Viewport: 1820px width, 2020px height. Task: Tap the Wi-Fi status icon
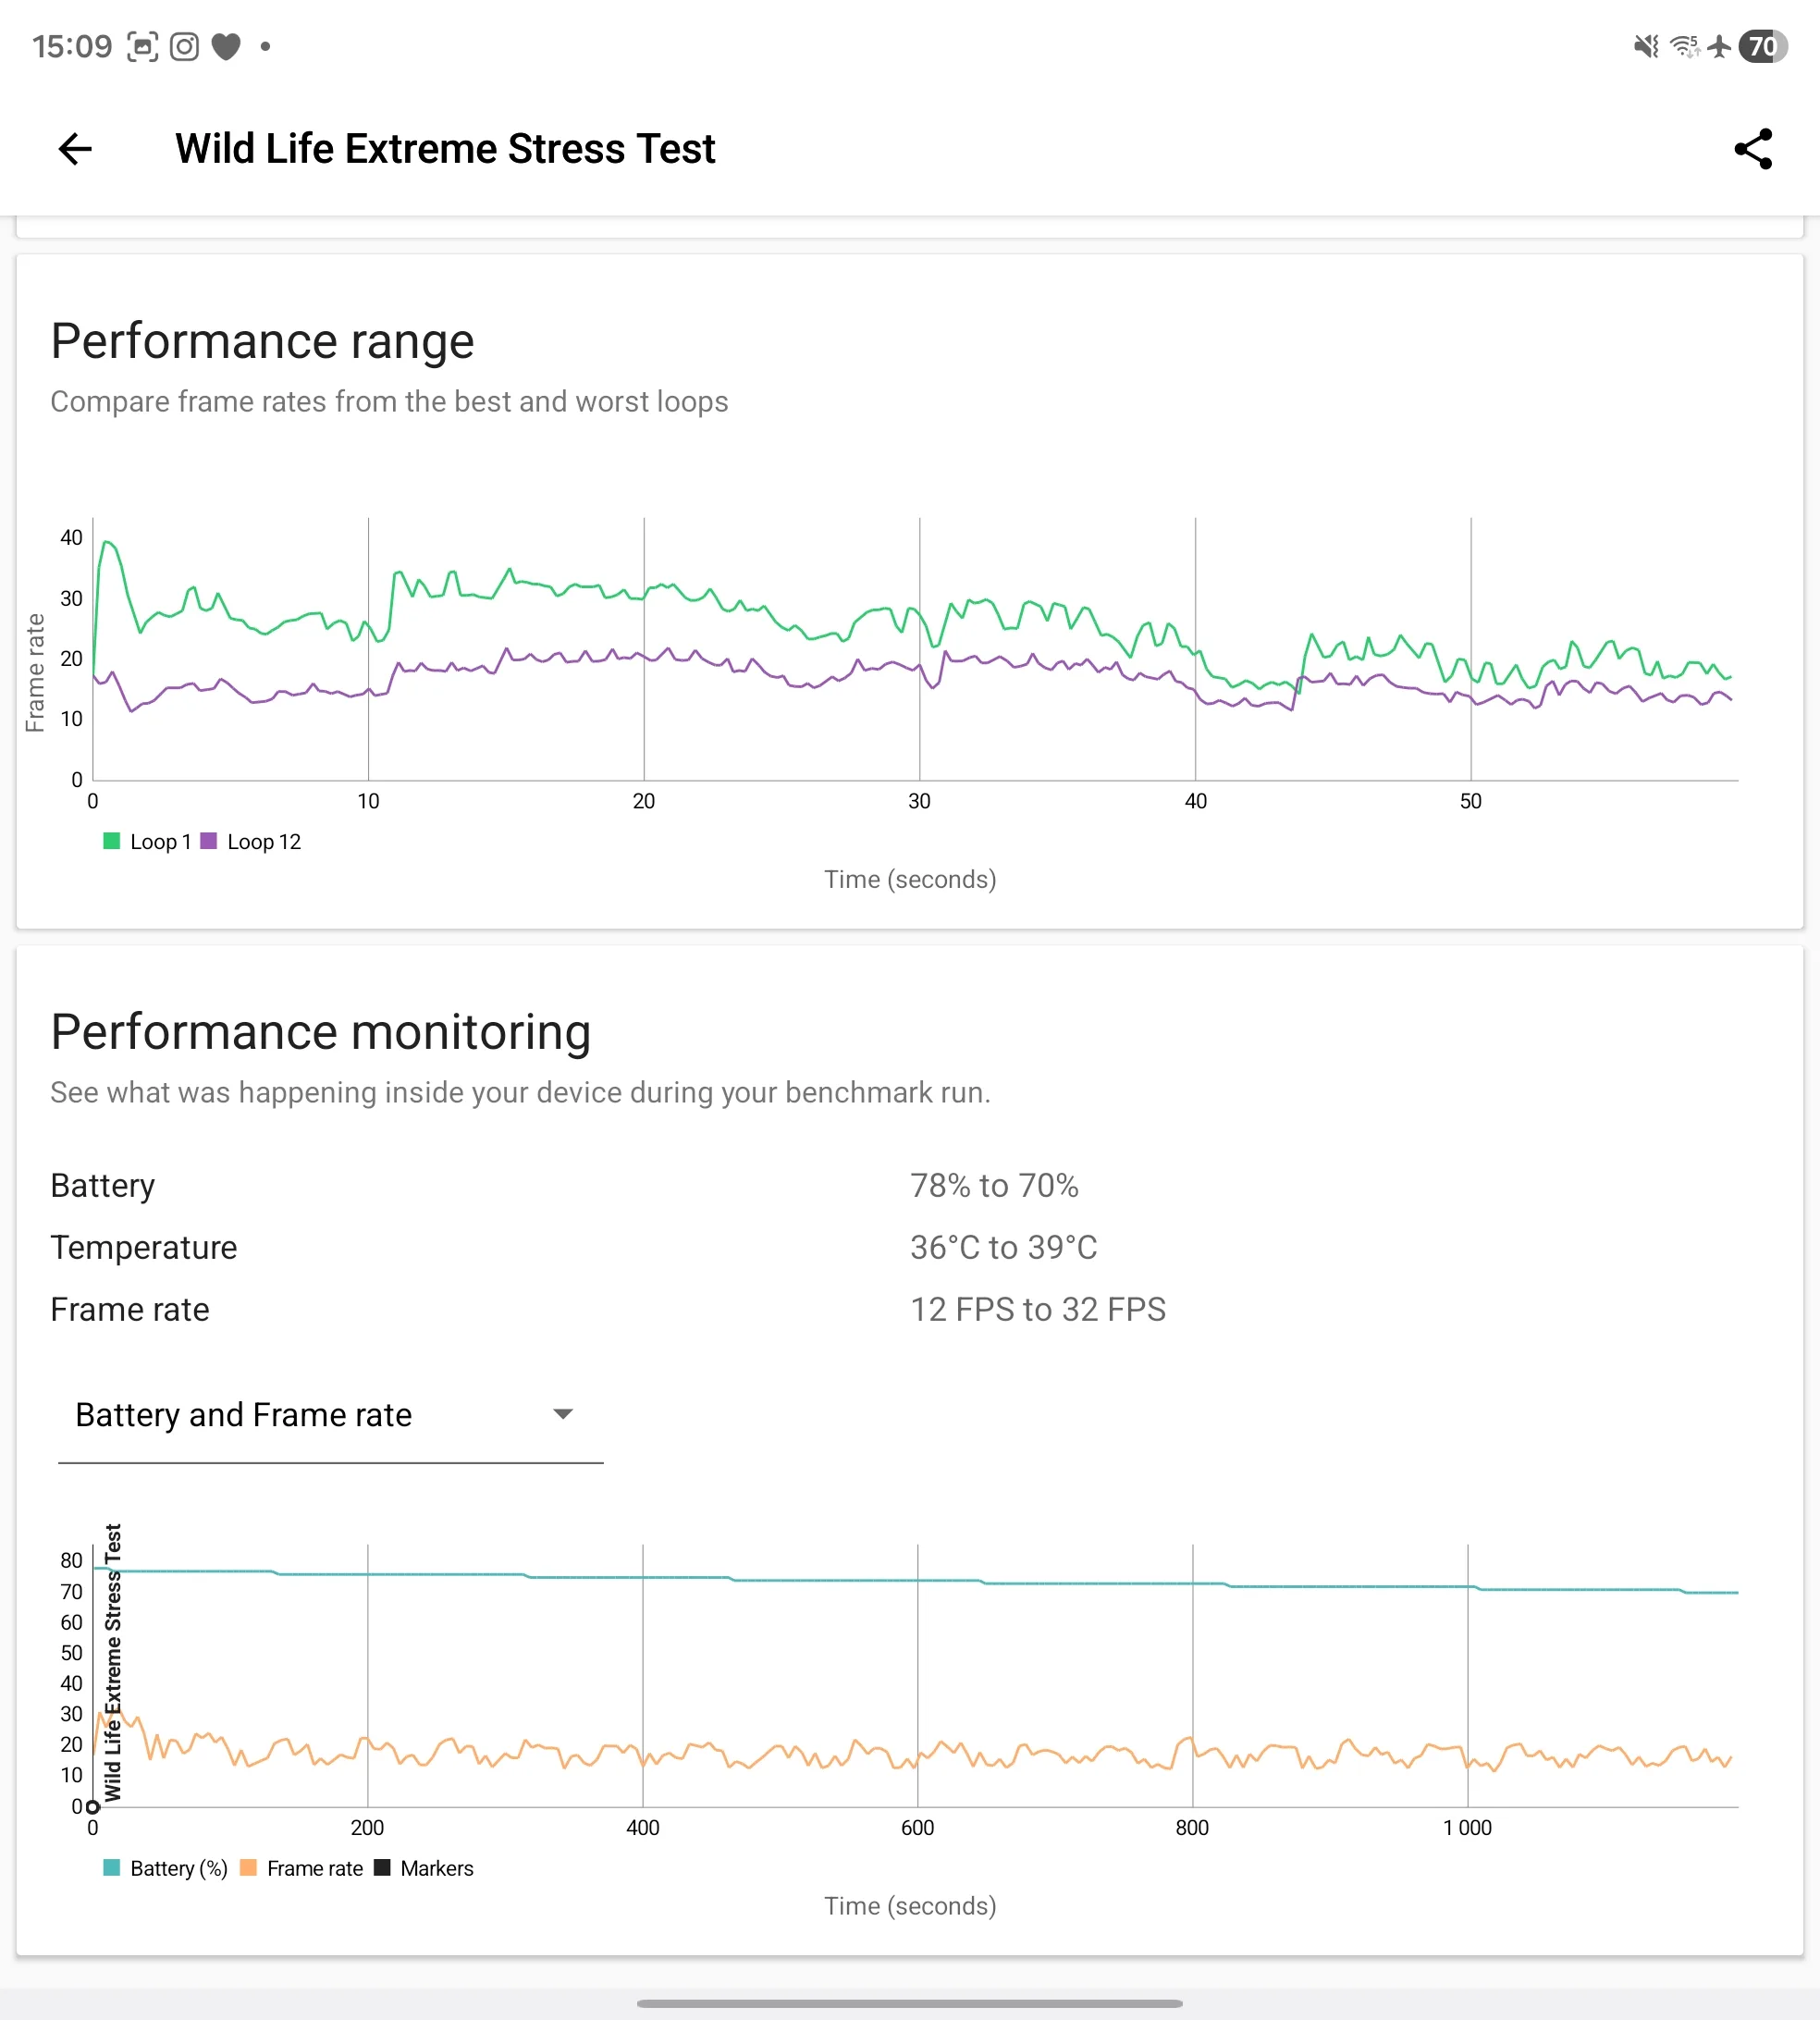click(1684, 46)
